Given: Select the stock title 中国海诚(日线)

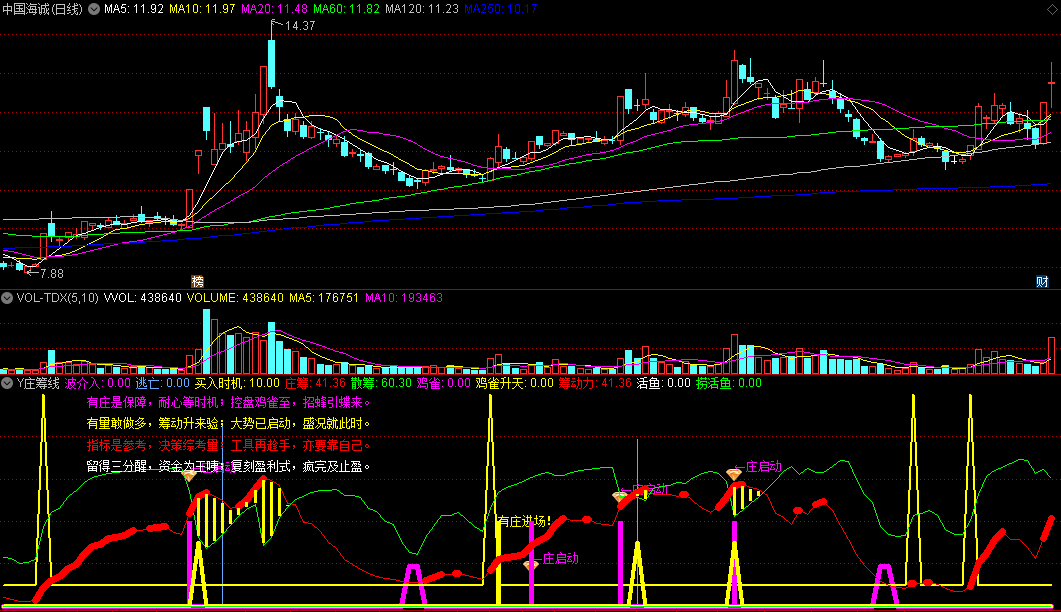Looking at the screenshot, I should [x=42, y=9].
